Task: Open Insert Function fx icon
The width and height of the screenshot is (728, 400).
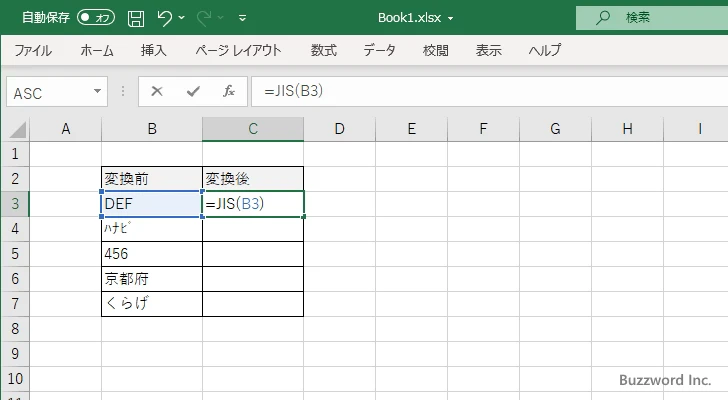Action: 228,91
